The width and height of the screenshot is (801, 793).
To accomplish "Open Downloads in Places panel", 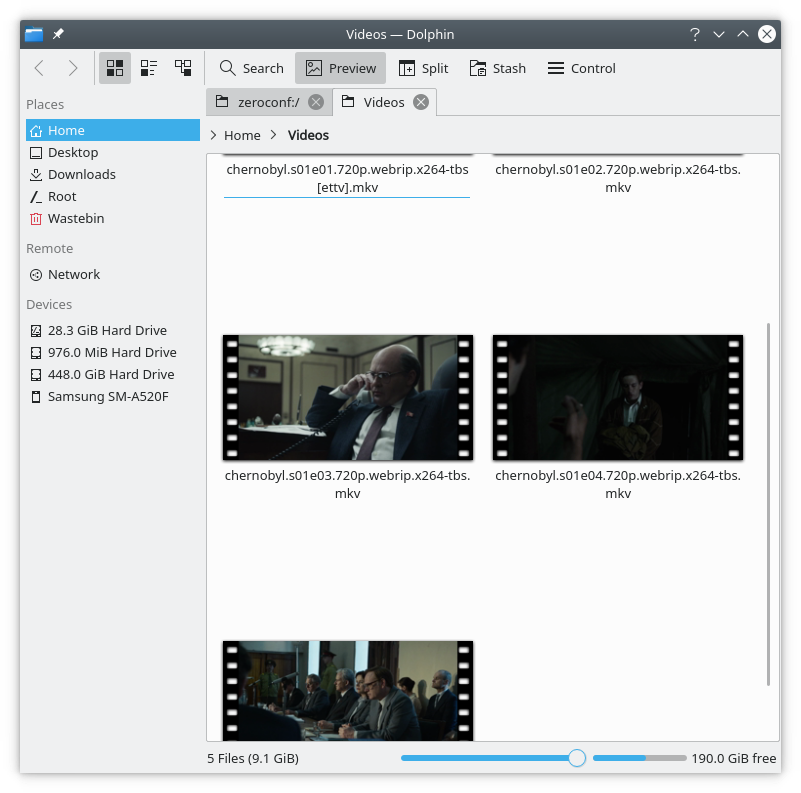I will [x=81, y=174].
